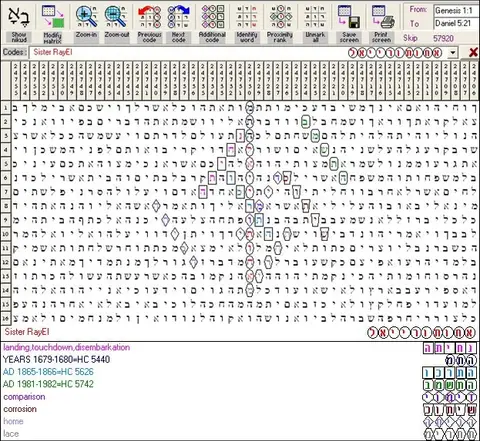Go to Previous code
The width and height of the screenshot is (480, 441).
tap(149, 16)
